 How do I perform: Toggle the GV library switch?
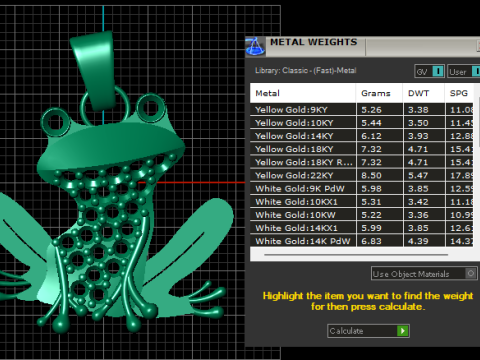[x=438, y=71]
